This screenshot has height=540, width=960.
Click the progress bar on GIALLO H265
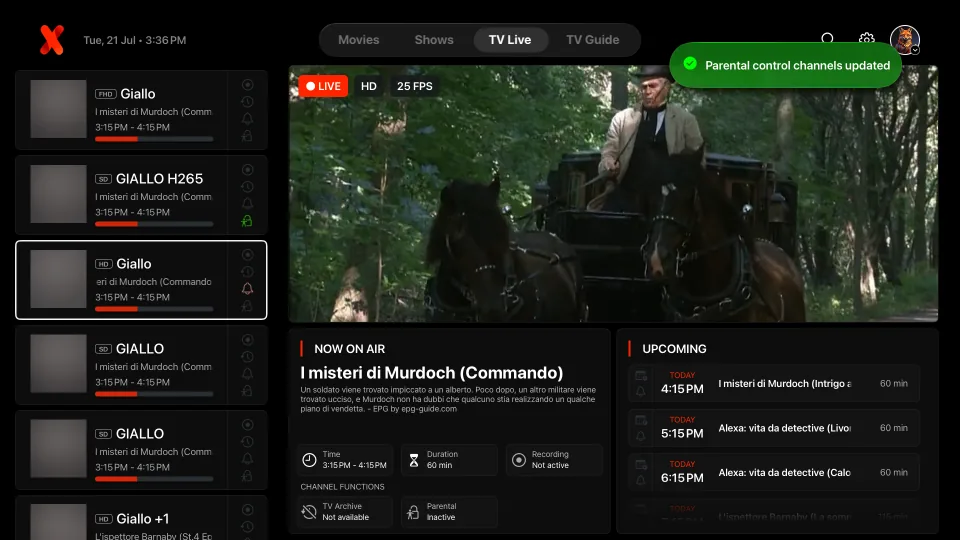coord(154,224)
